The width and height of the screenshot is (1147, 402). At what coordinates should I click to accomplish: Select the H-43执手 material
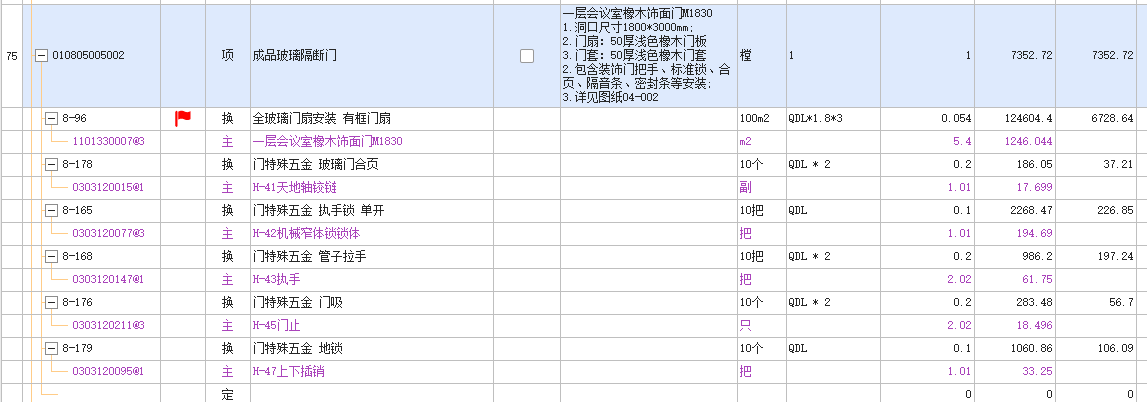click(277, 280)
